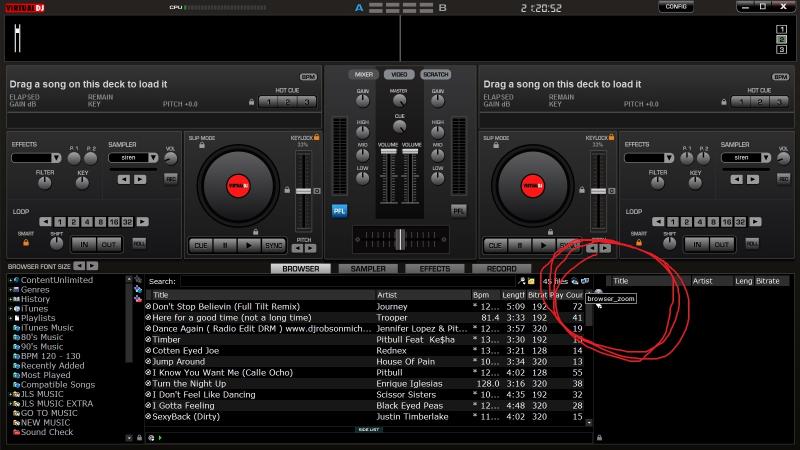Decrease browser font size with left arrow
The image size is (800, 450).
pyautogui.click(x=79, y=266)
